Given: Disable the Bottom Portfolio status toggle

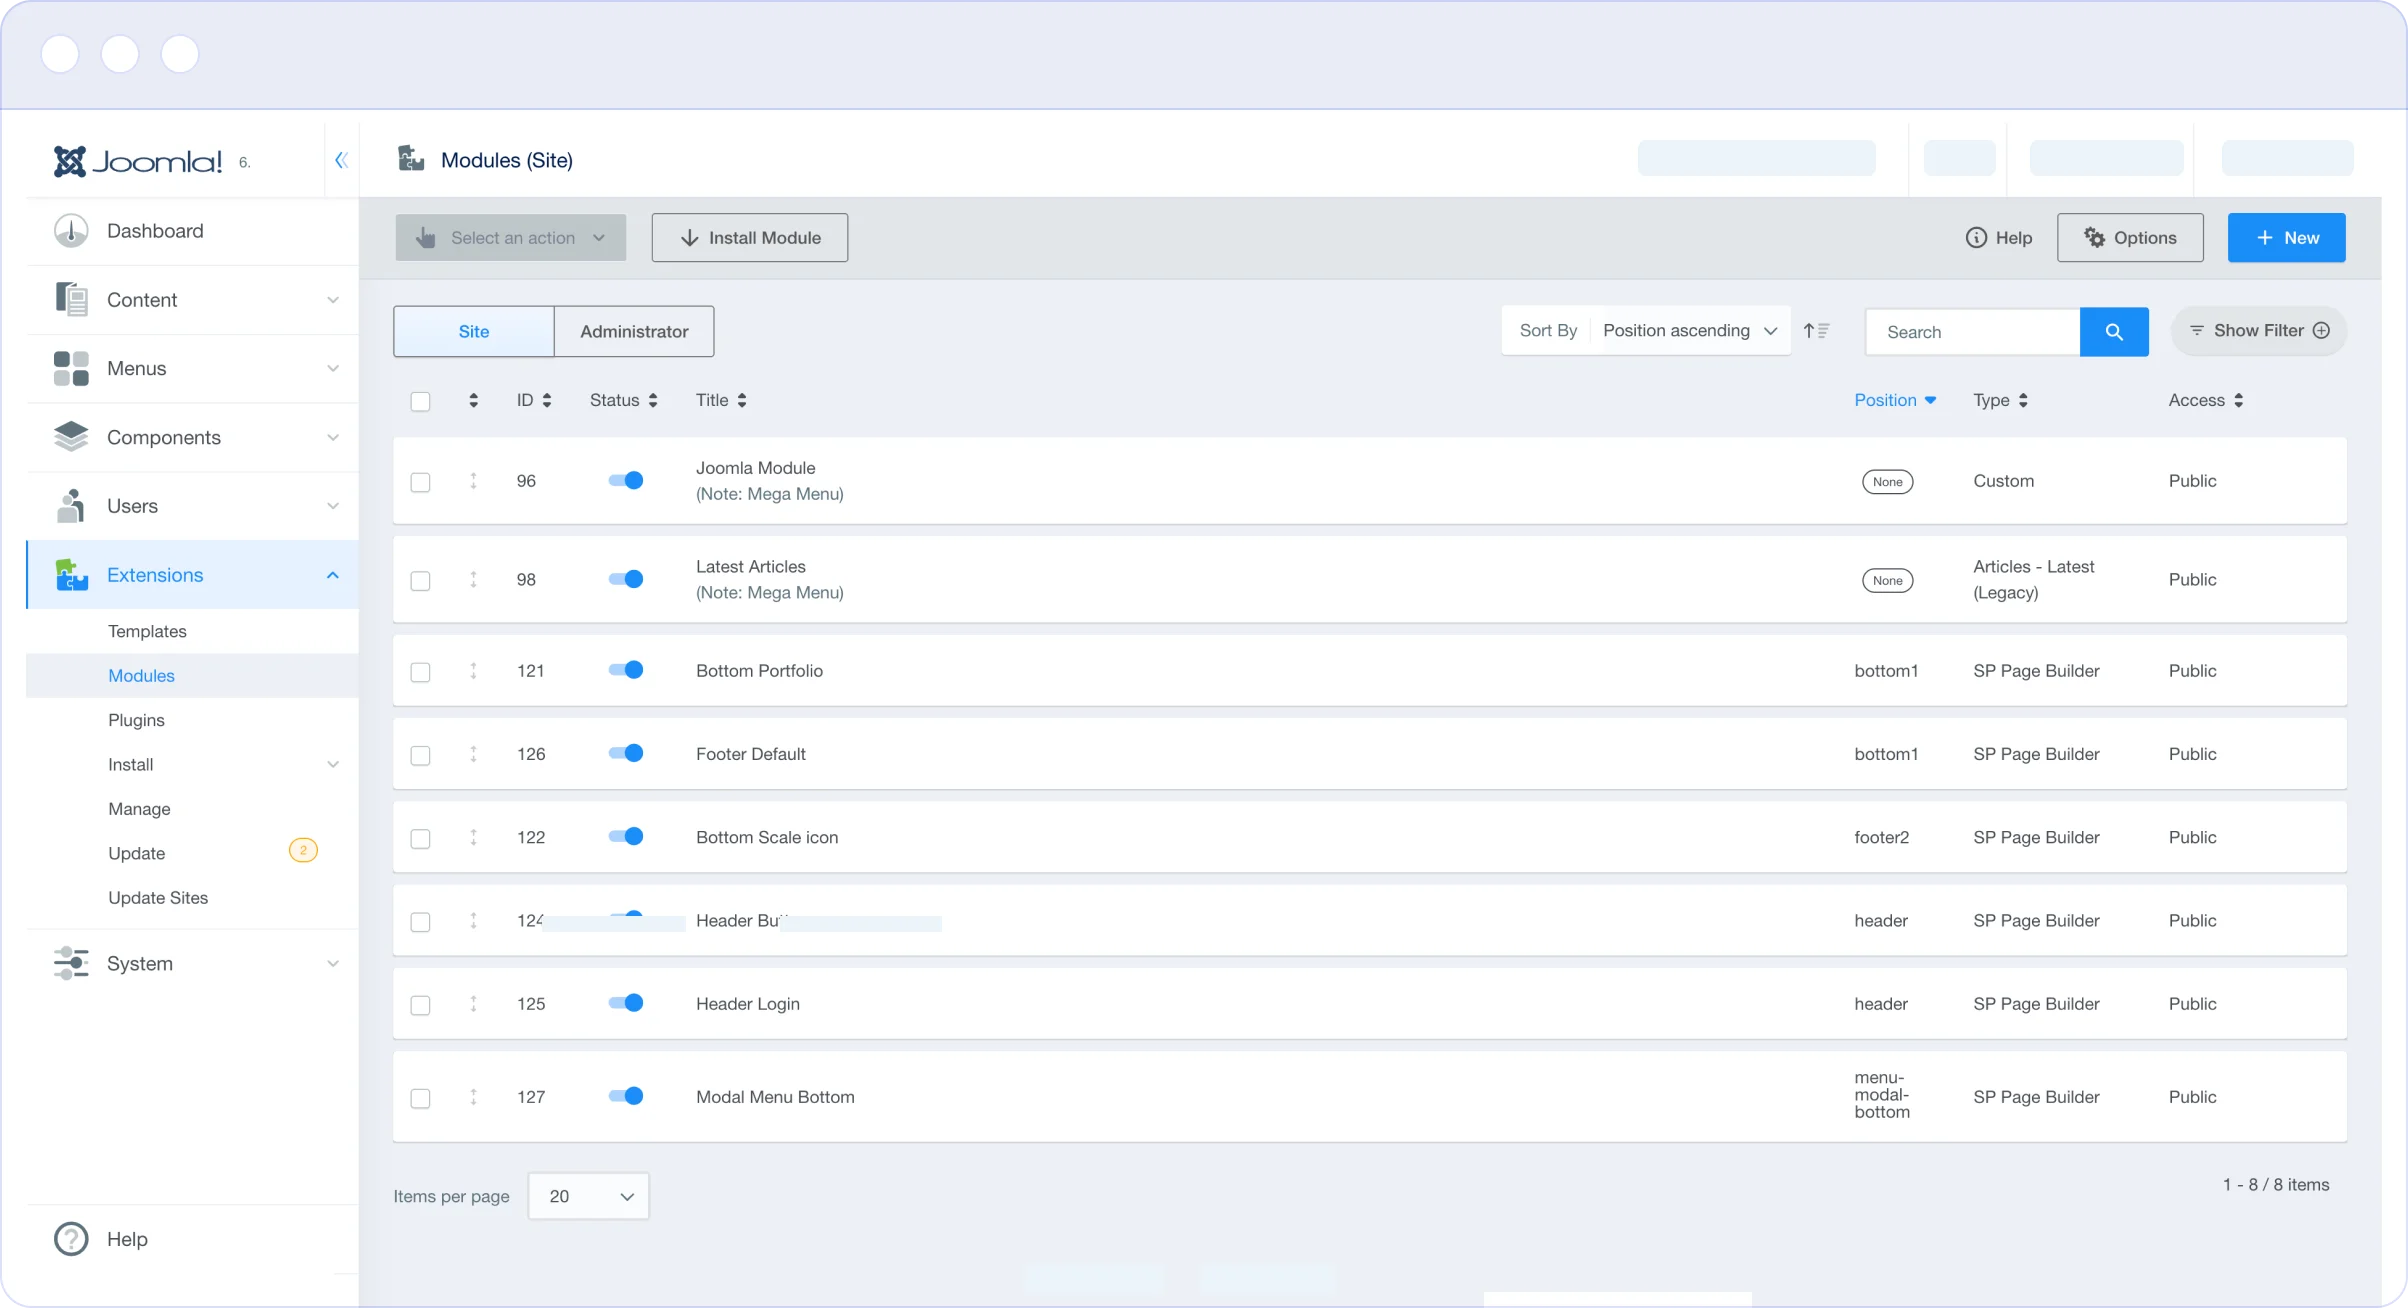Looking at the screenshot, I should pyautogui.click(x=626, y=670).
